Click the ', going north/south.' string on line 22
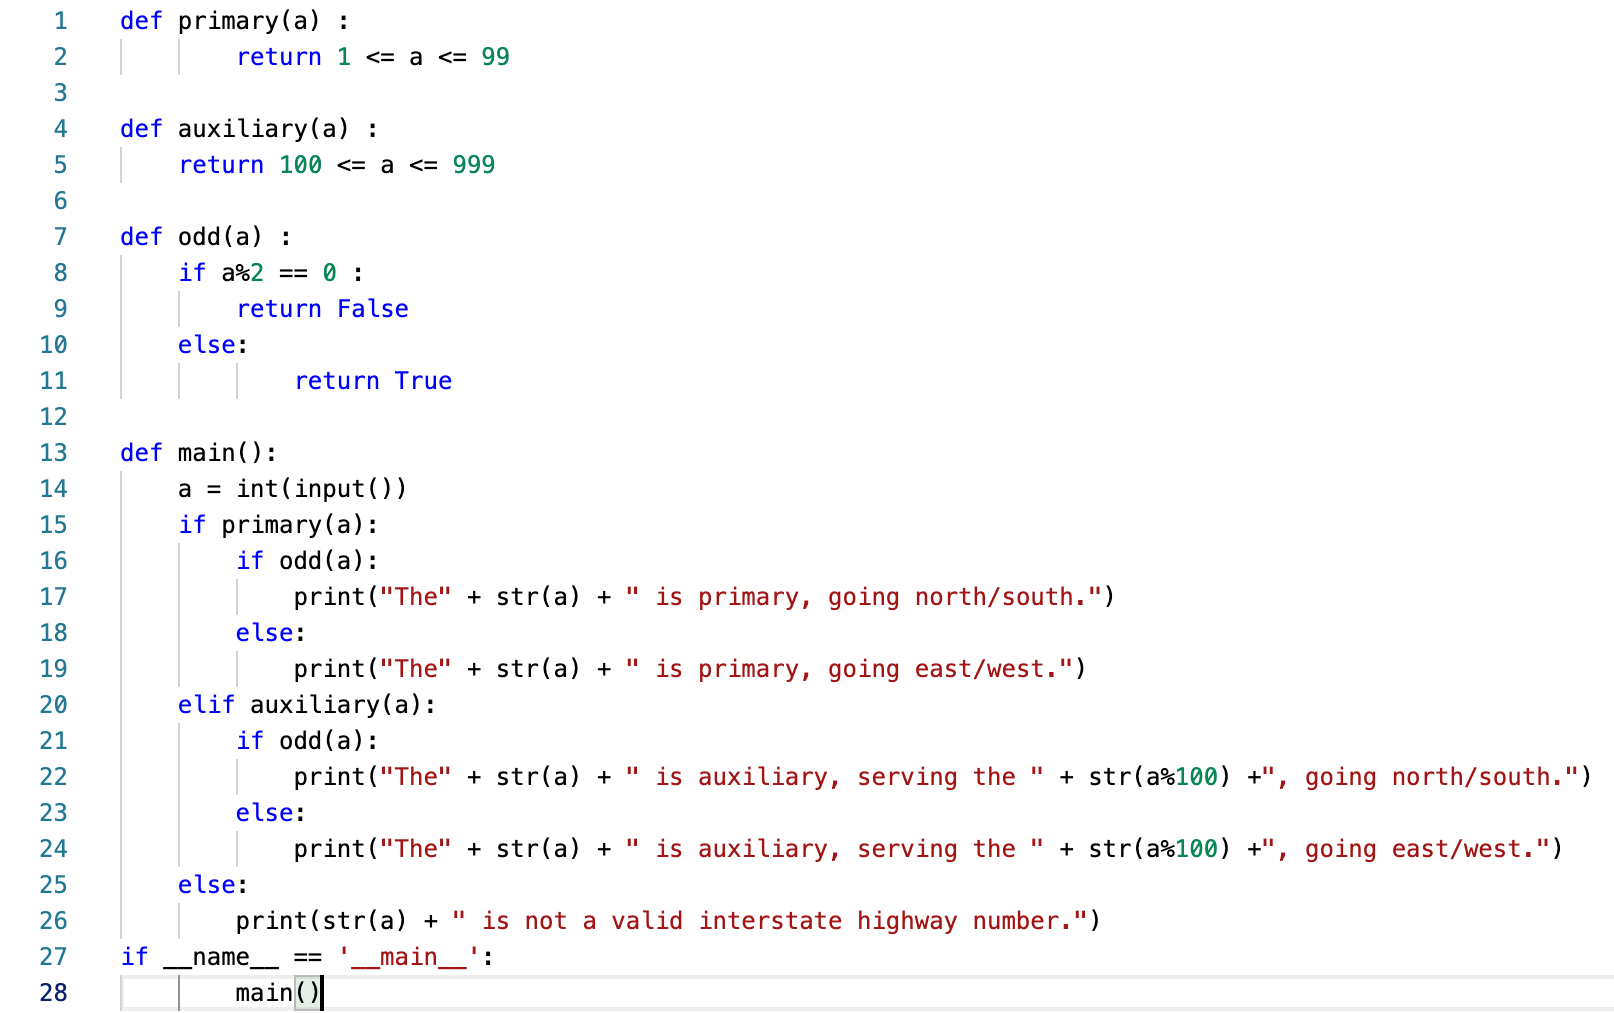Screen dimensions: 1614x1013 (1419, 777)
